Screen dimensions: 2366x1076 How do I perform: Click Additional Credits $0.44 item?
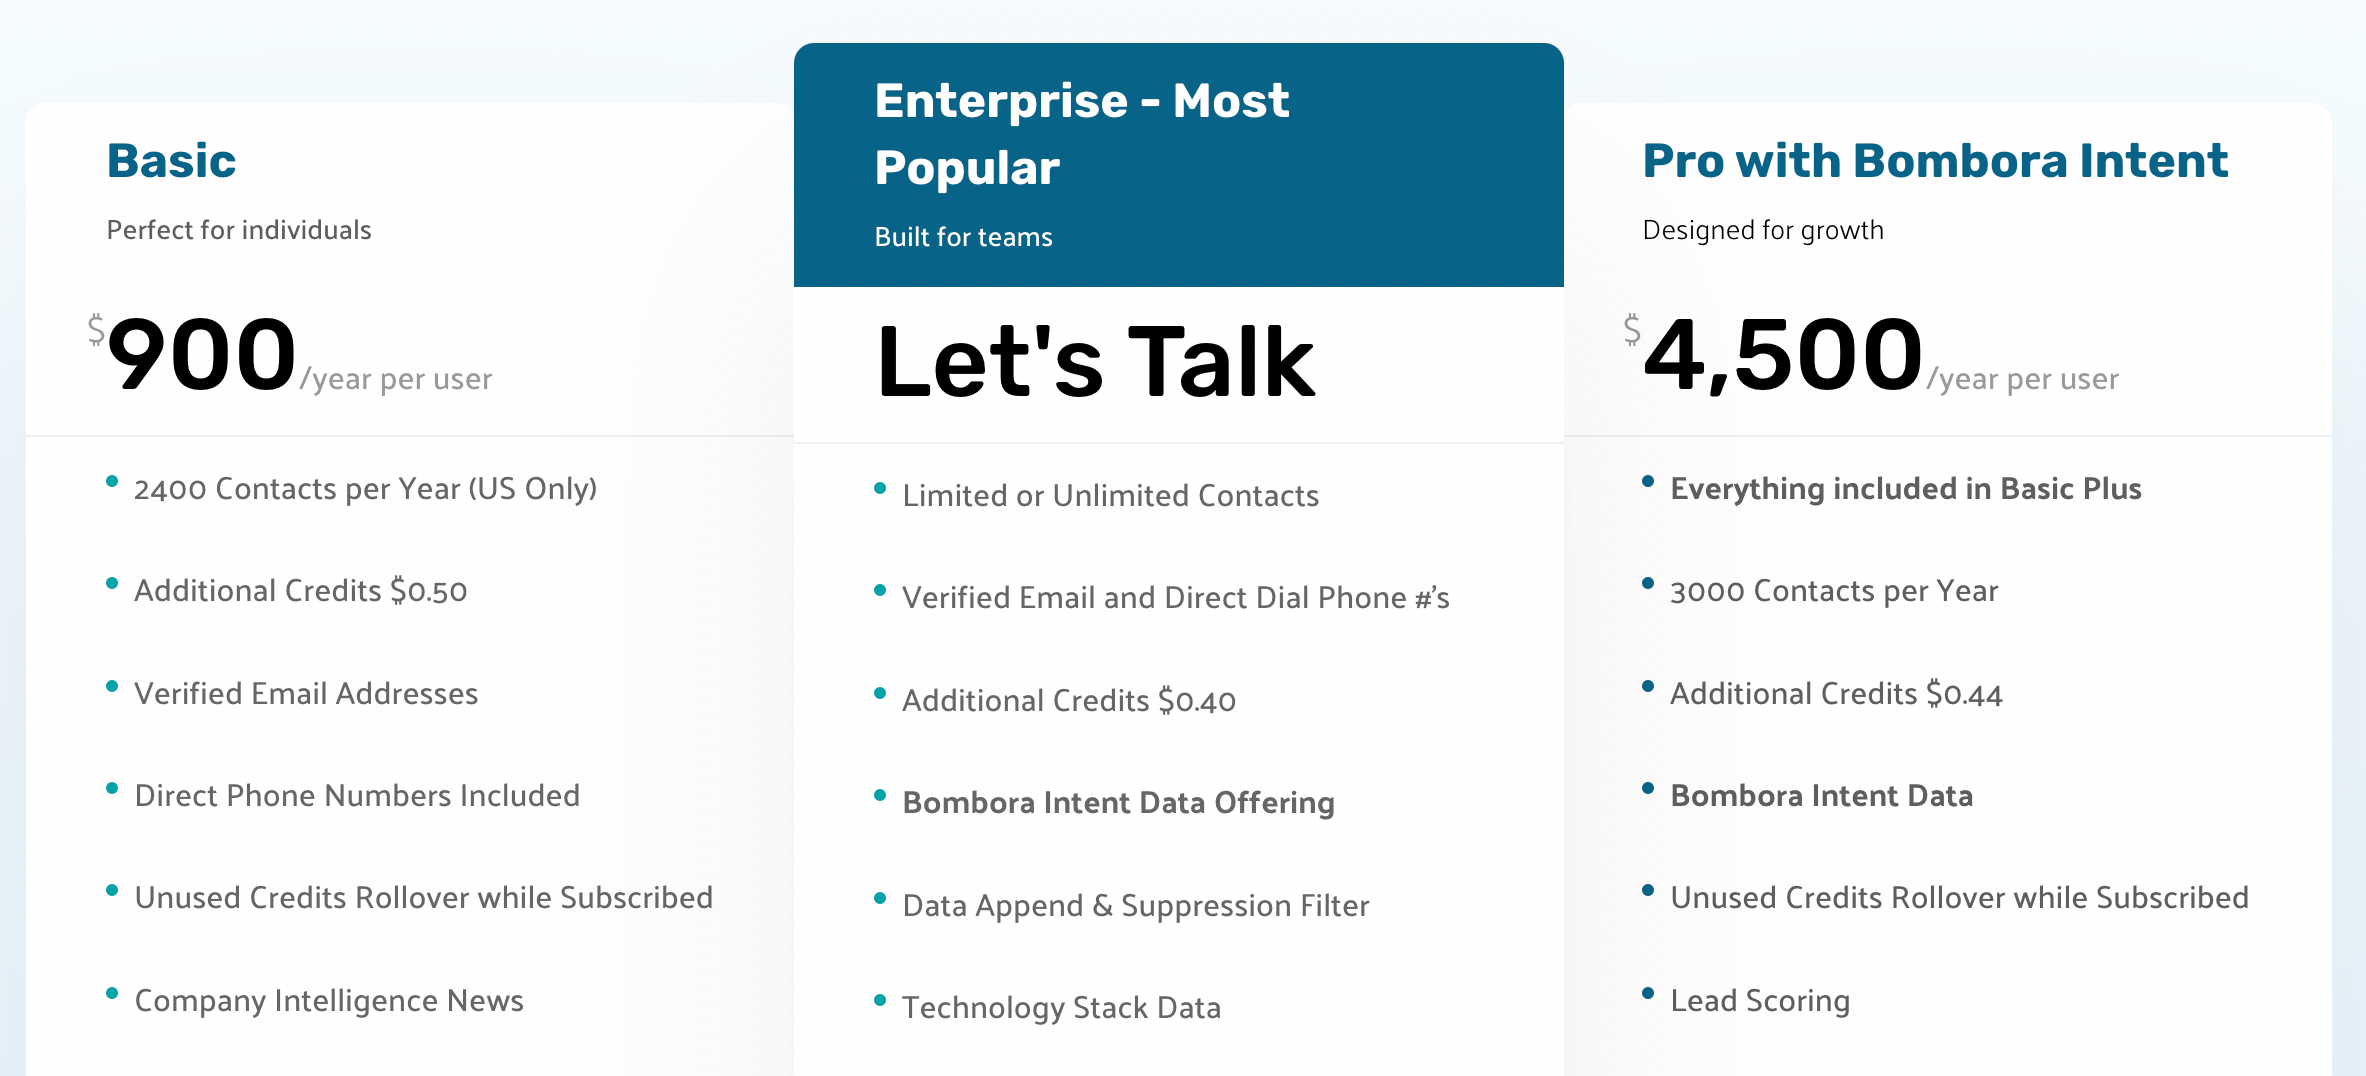click(1836, 694)
